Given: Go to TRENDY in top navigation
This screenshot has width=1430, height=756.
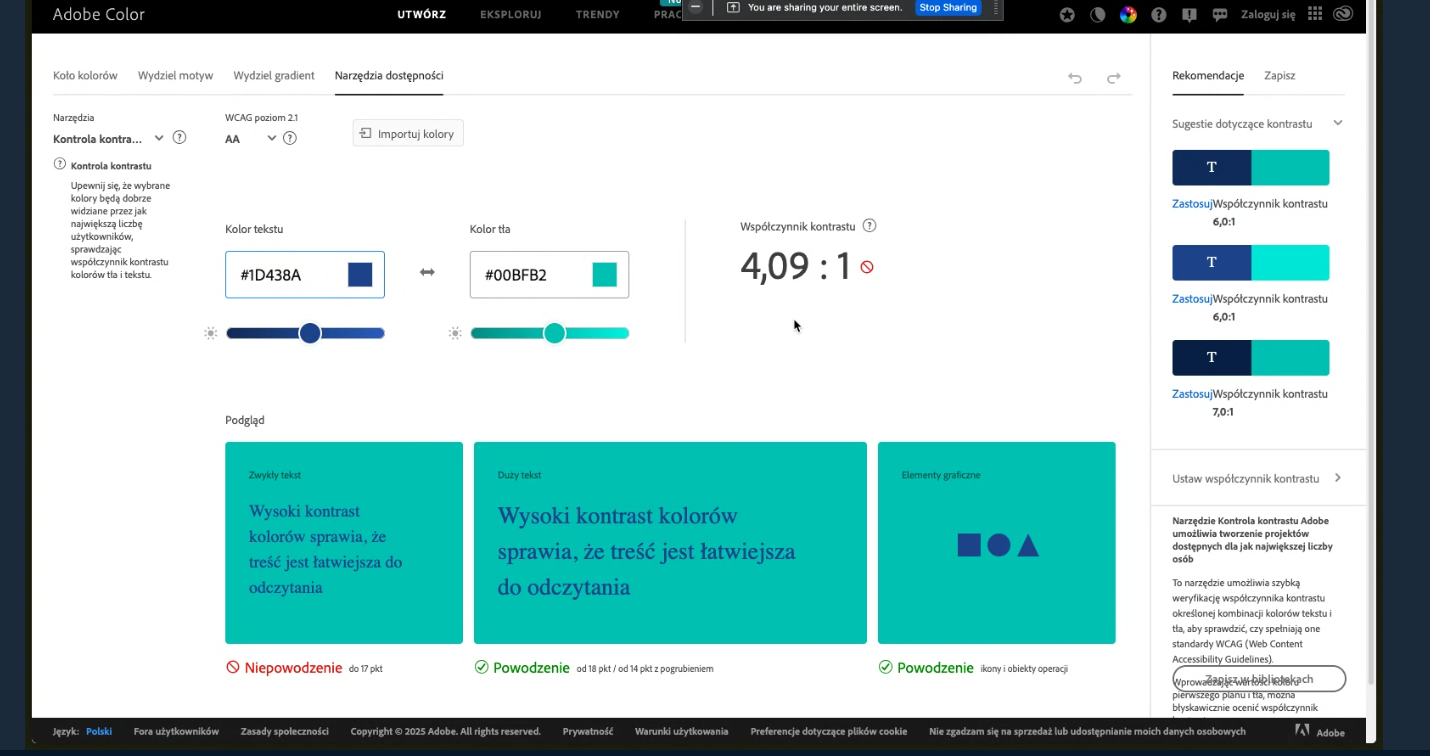Looking at the screenshot, I should pos(598,14).
